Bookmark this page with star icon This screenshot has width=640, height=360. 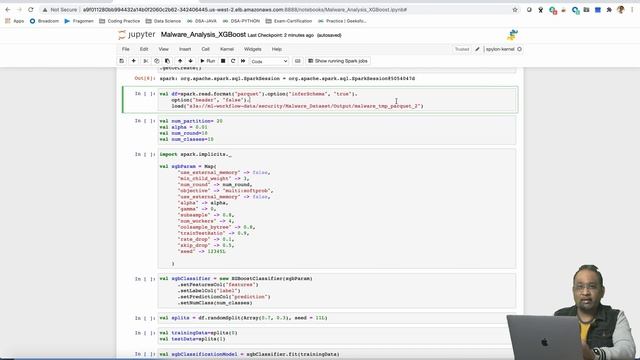pos(515,9)
